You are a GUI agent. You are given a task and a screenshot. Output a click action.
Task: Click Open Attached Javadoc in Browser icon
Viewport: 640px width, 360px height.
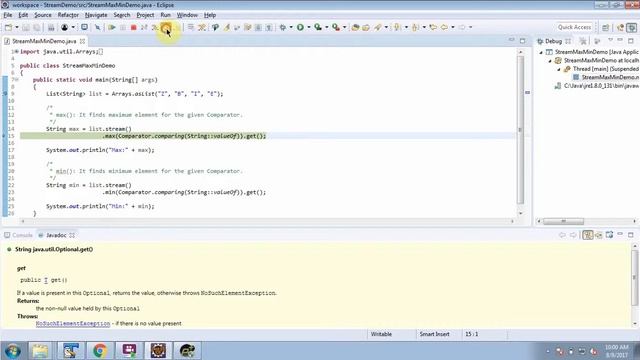609,235
